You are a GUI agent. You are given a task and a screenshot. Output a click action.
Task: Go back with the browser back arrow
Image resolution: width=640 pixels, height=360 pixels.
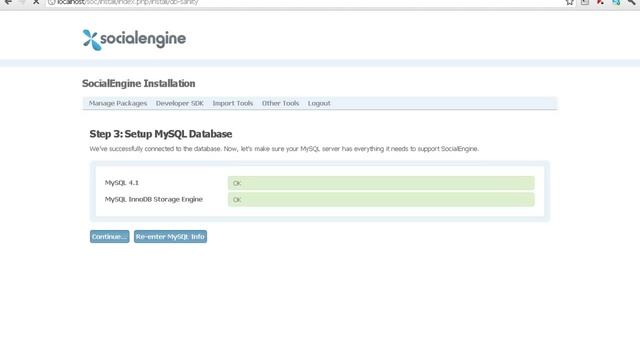(8, 2)
